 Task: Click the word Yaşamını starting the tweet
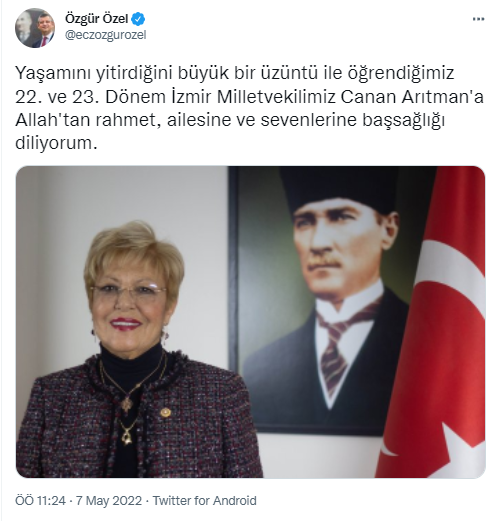pos(53,74)
